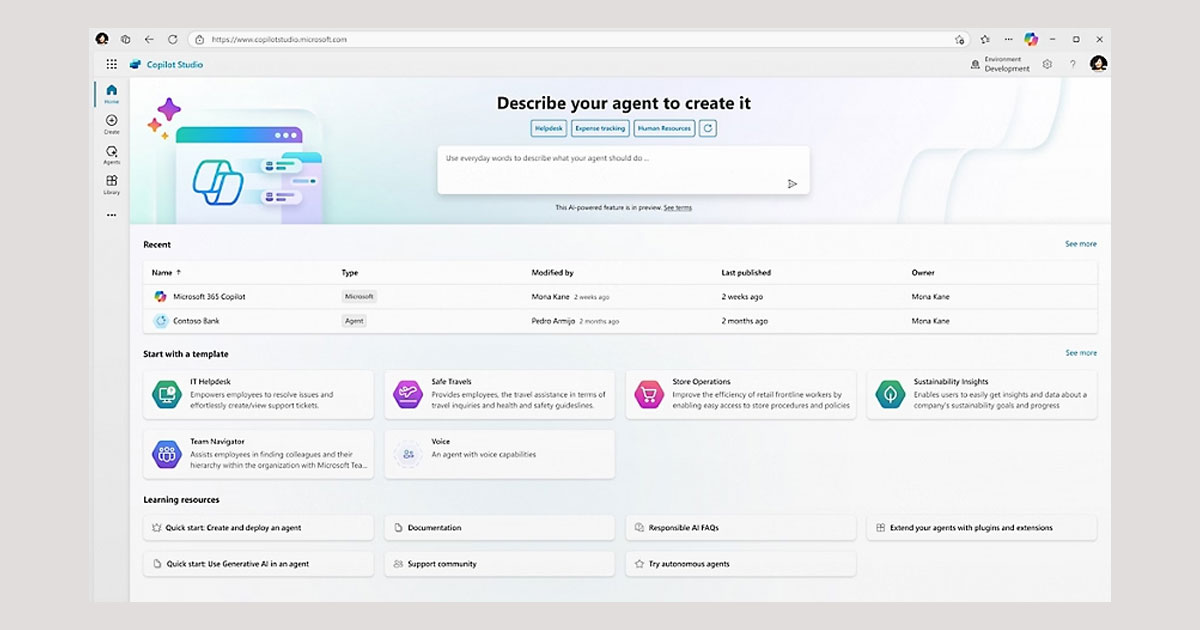Select the Expense tracking suggestion chip

600,128
